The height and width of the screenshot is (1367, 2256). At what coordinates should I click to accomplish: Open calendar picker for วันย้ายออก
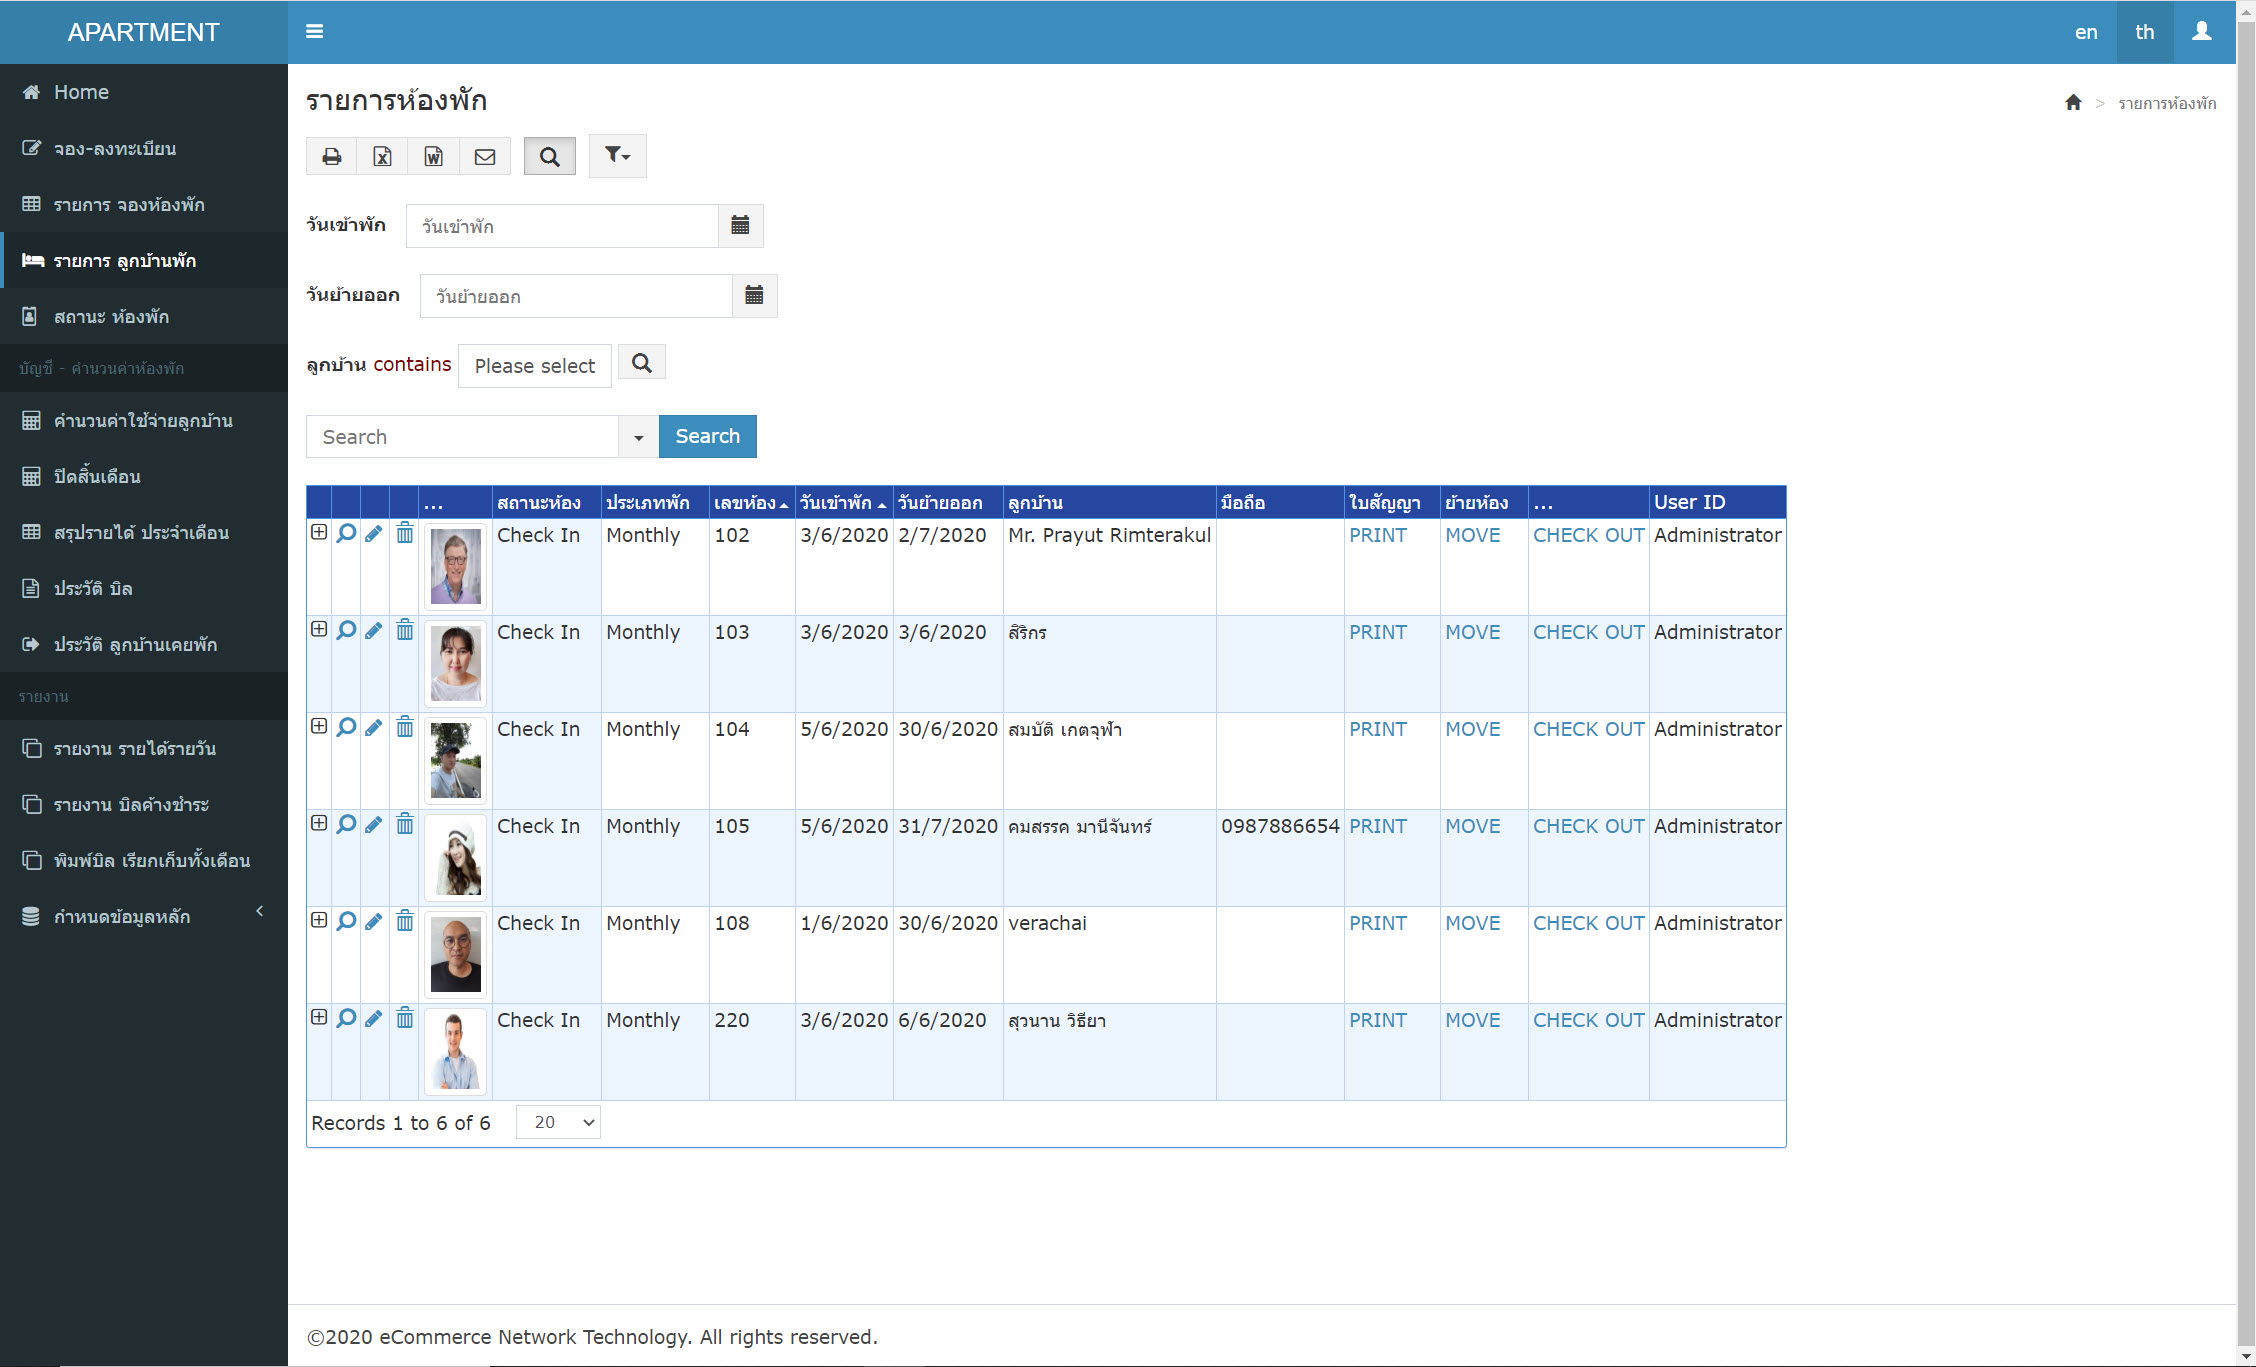tap(754, 296)
